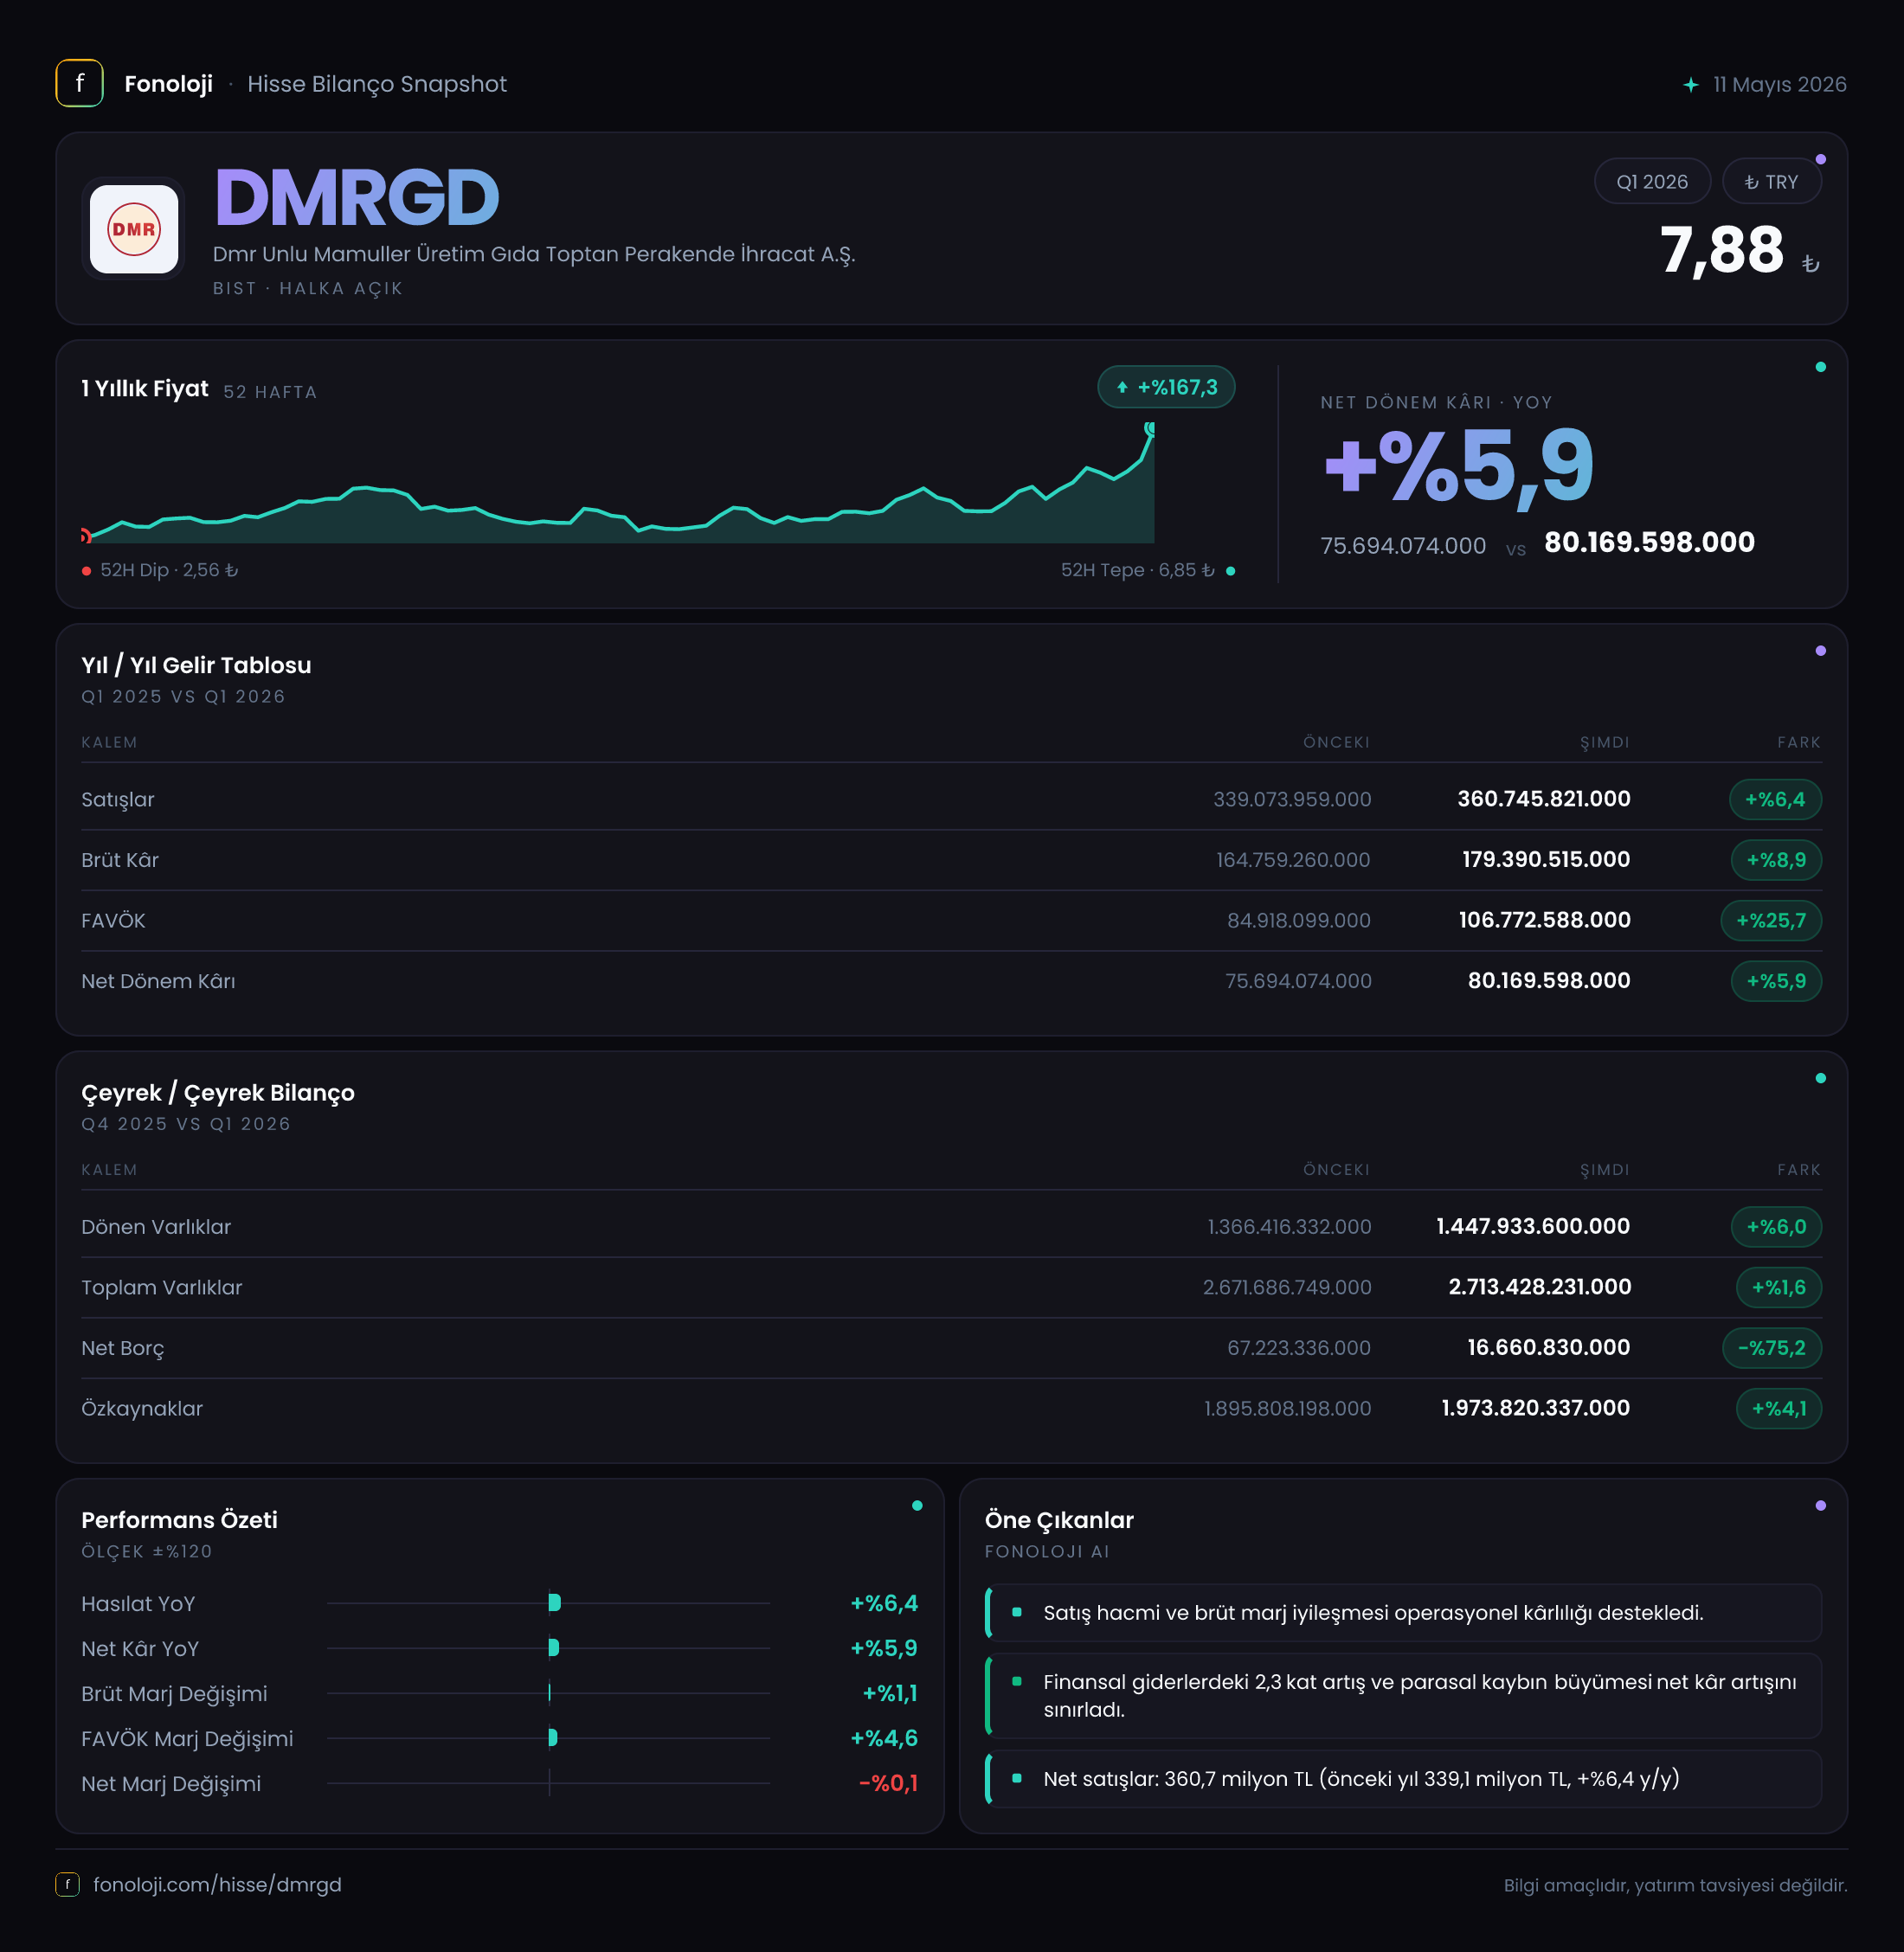Click the 7,88 share price value

coord(1722,250)
